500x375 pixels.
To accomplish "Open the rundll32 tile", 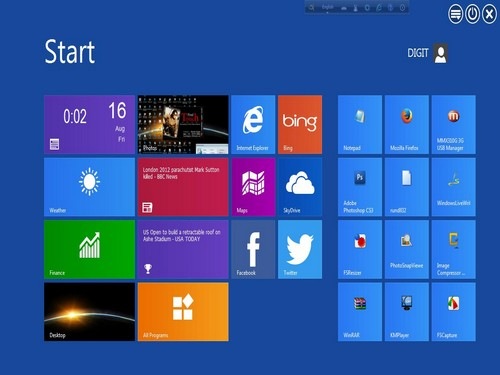I will click(x=407, y=187).
